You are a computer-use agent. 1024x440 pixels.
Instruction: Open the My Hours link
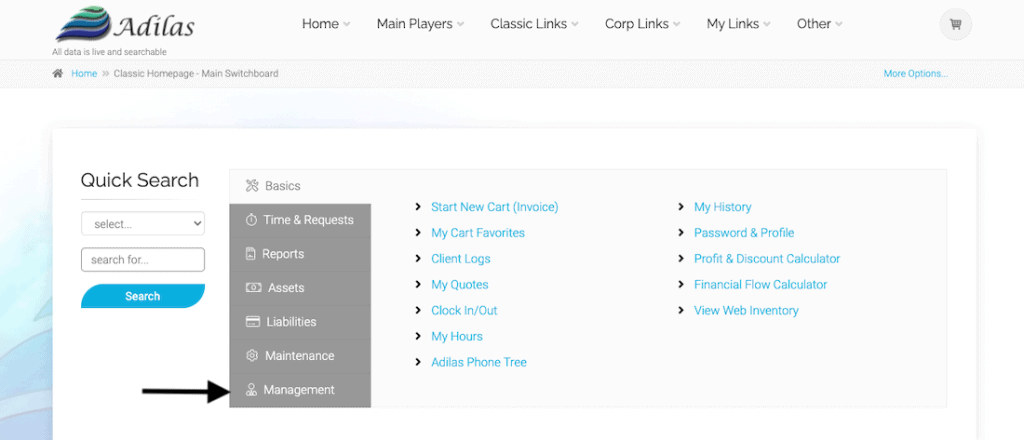click(457, 336)
